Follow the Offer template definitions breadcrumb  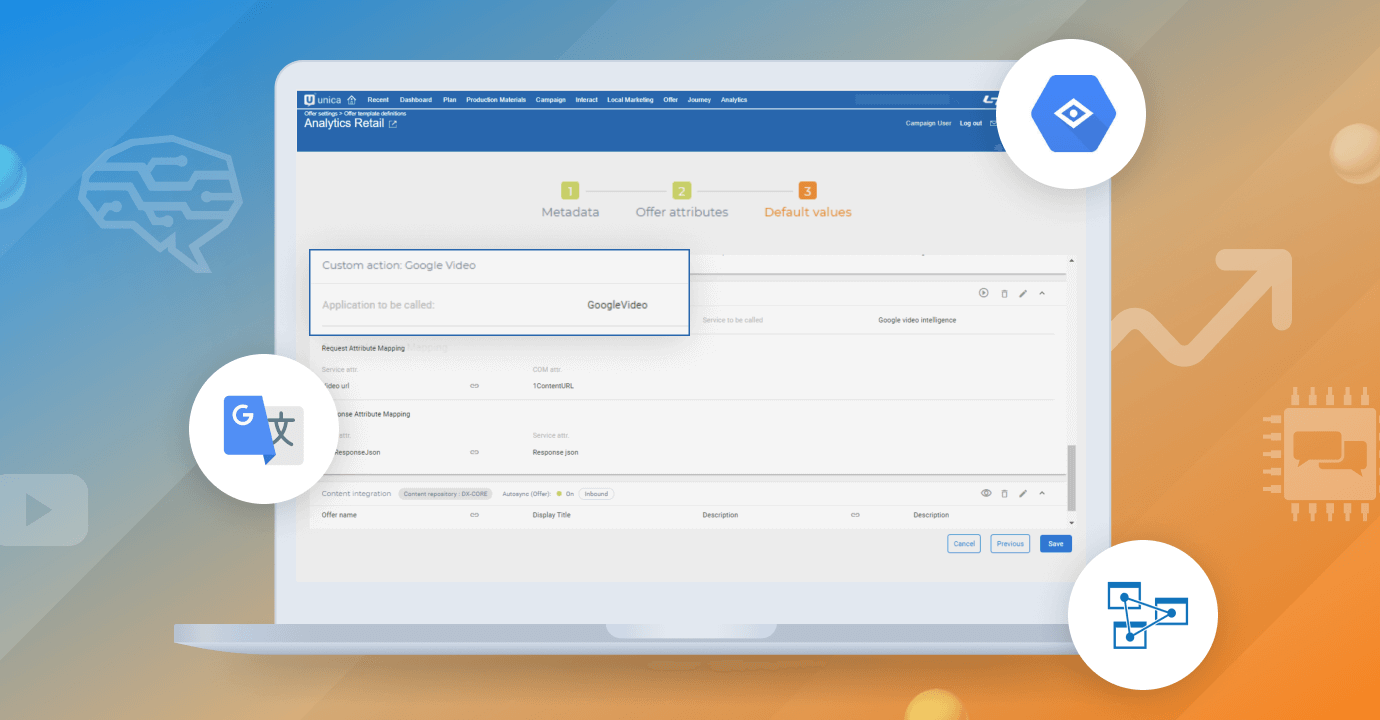coord(375,113)
